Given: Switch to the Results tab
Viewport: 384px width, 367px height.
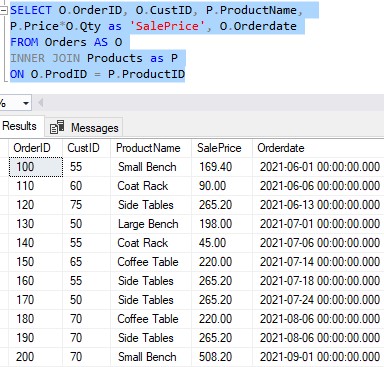Looking at the screenshot, I should click(19, 126).
